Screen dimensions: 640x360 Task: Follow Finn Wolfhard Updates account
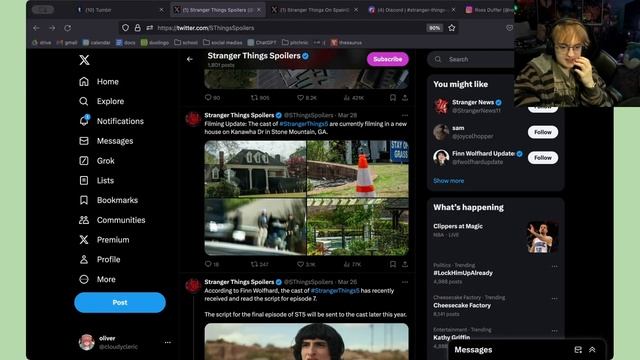tap(542, 158)
